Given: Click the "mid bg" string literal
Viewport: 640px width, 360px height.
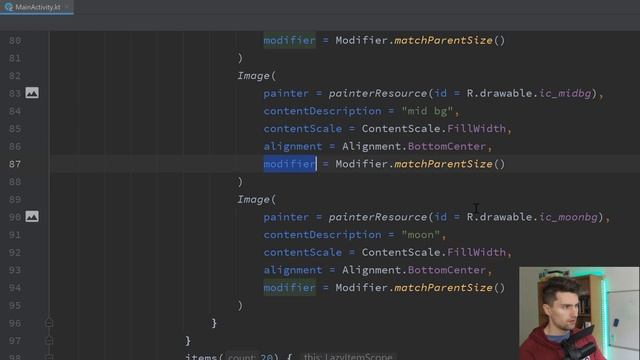Looking at the screenshot, I should coord(427,111).
